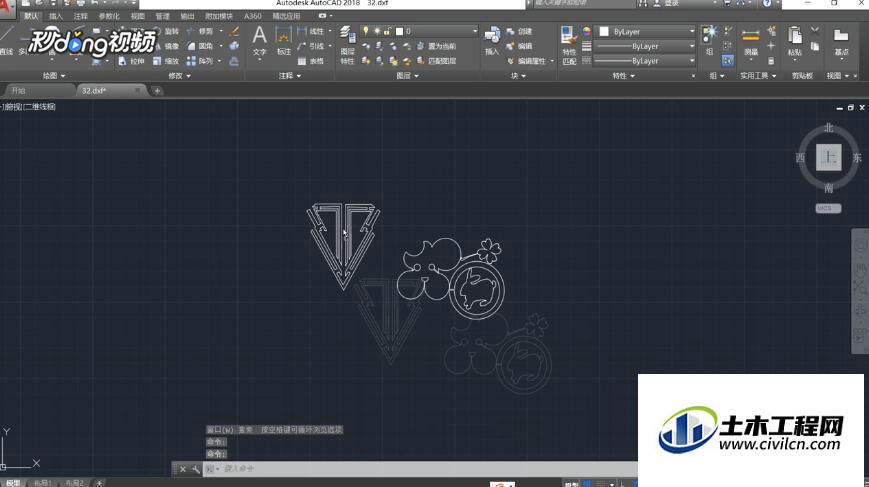Screen dimensions: 869x487
Task: Insert a 表格 table
Action: tap(311, 61)
